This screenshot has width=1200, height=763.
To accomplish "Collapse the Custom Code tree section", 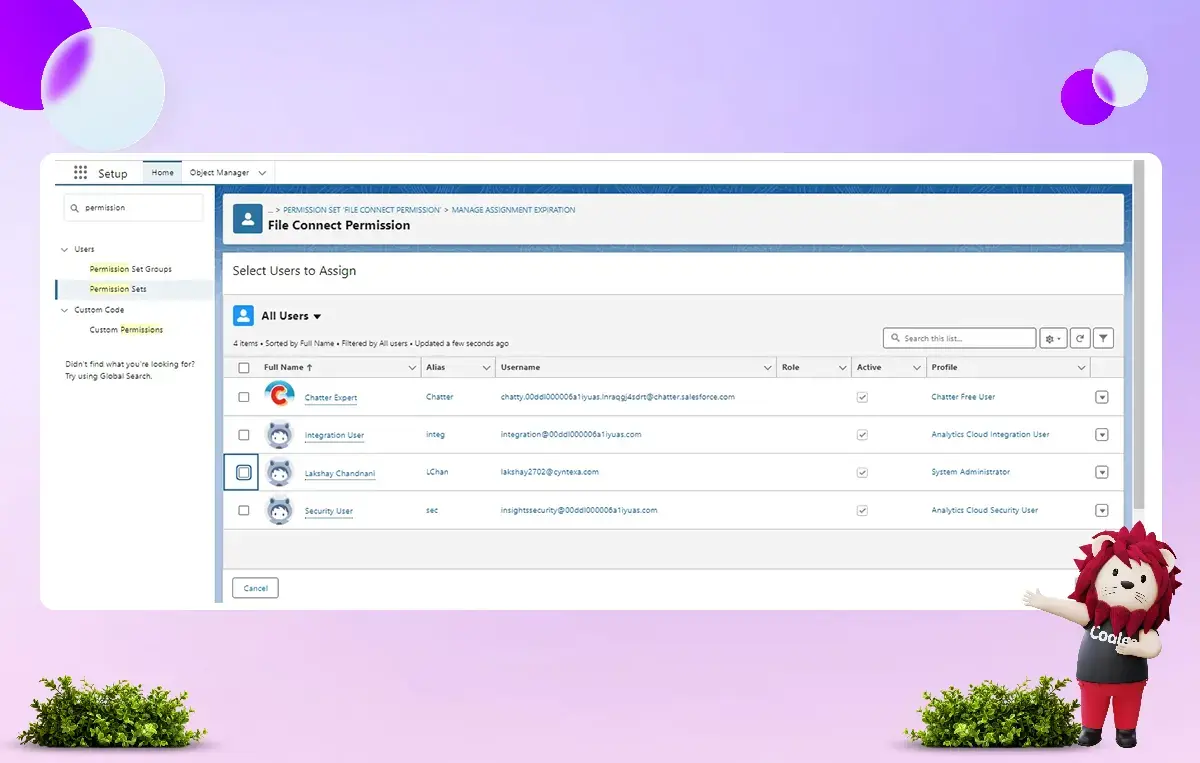I will pos(65,310).
